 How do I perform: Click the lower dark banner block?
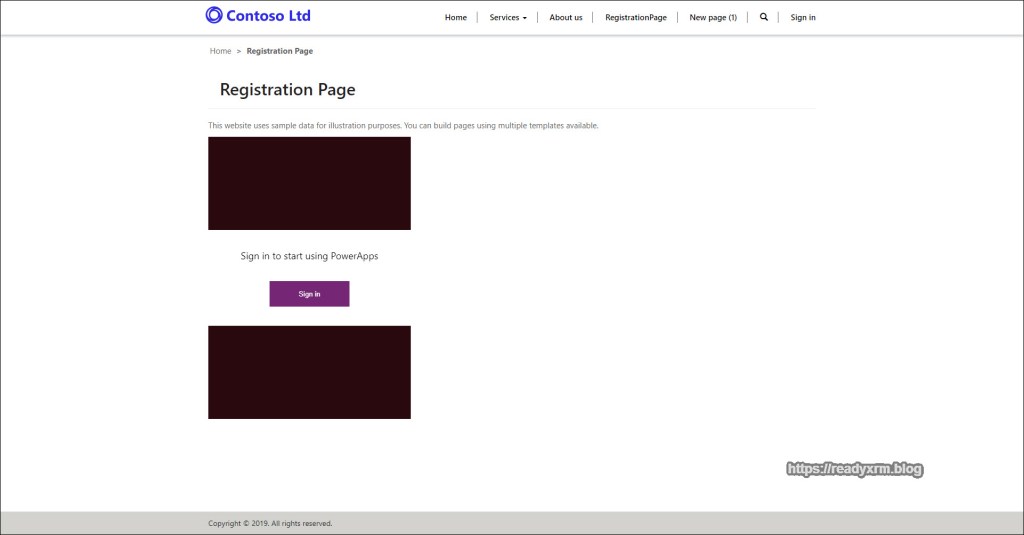tap(309, 372)
